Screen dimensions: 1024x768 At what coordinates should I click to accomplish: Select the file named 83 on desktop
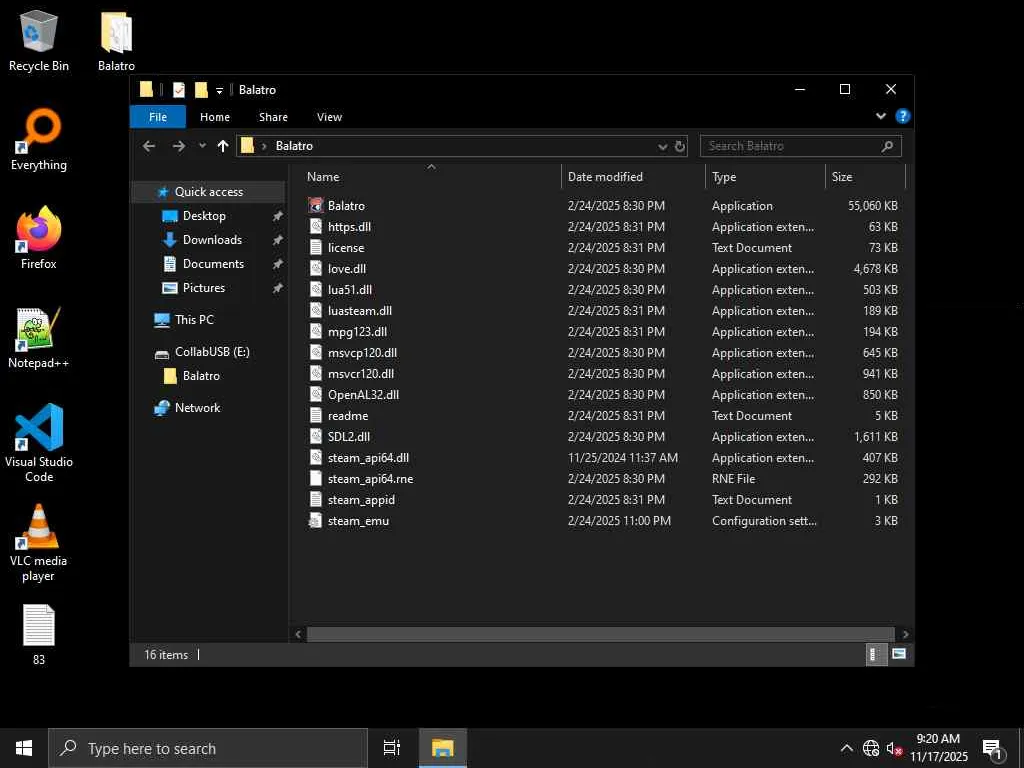(x=39, y=635)
